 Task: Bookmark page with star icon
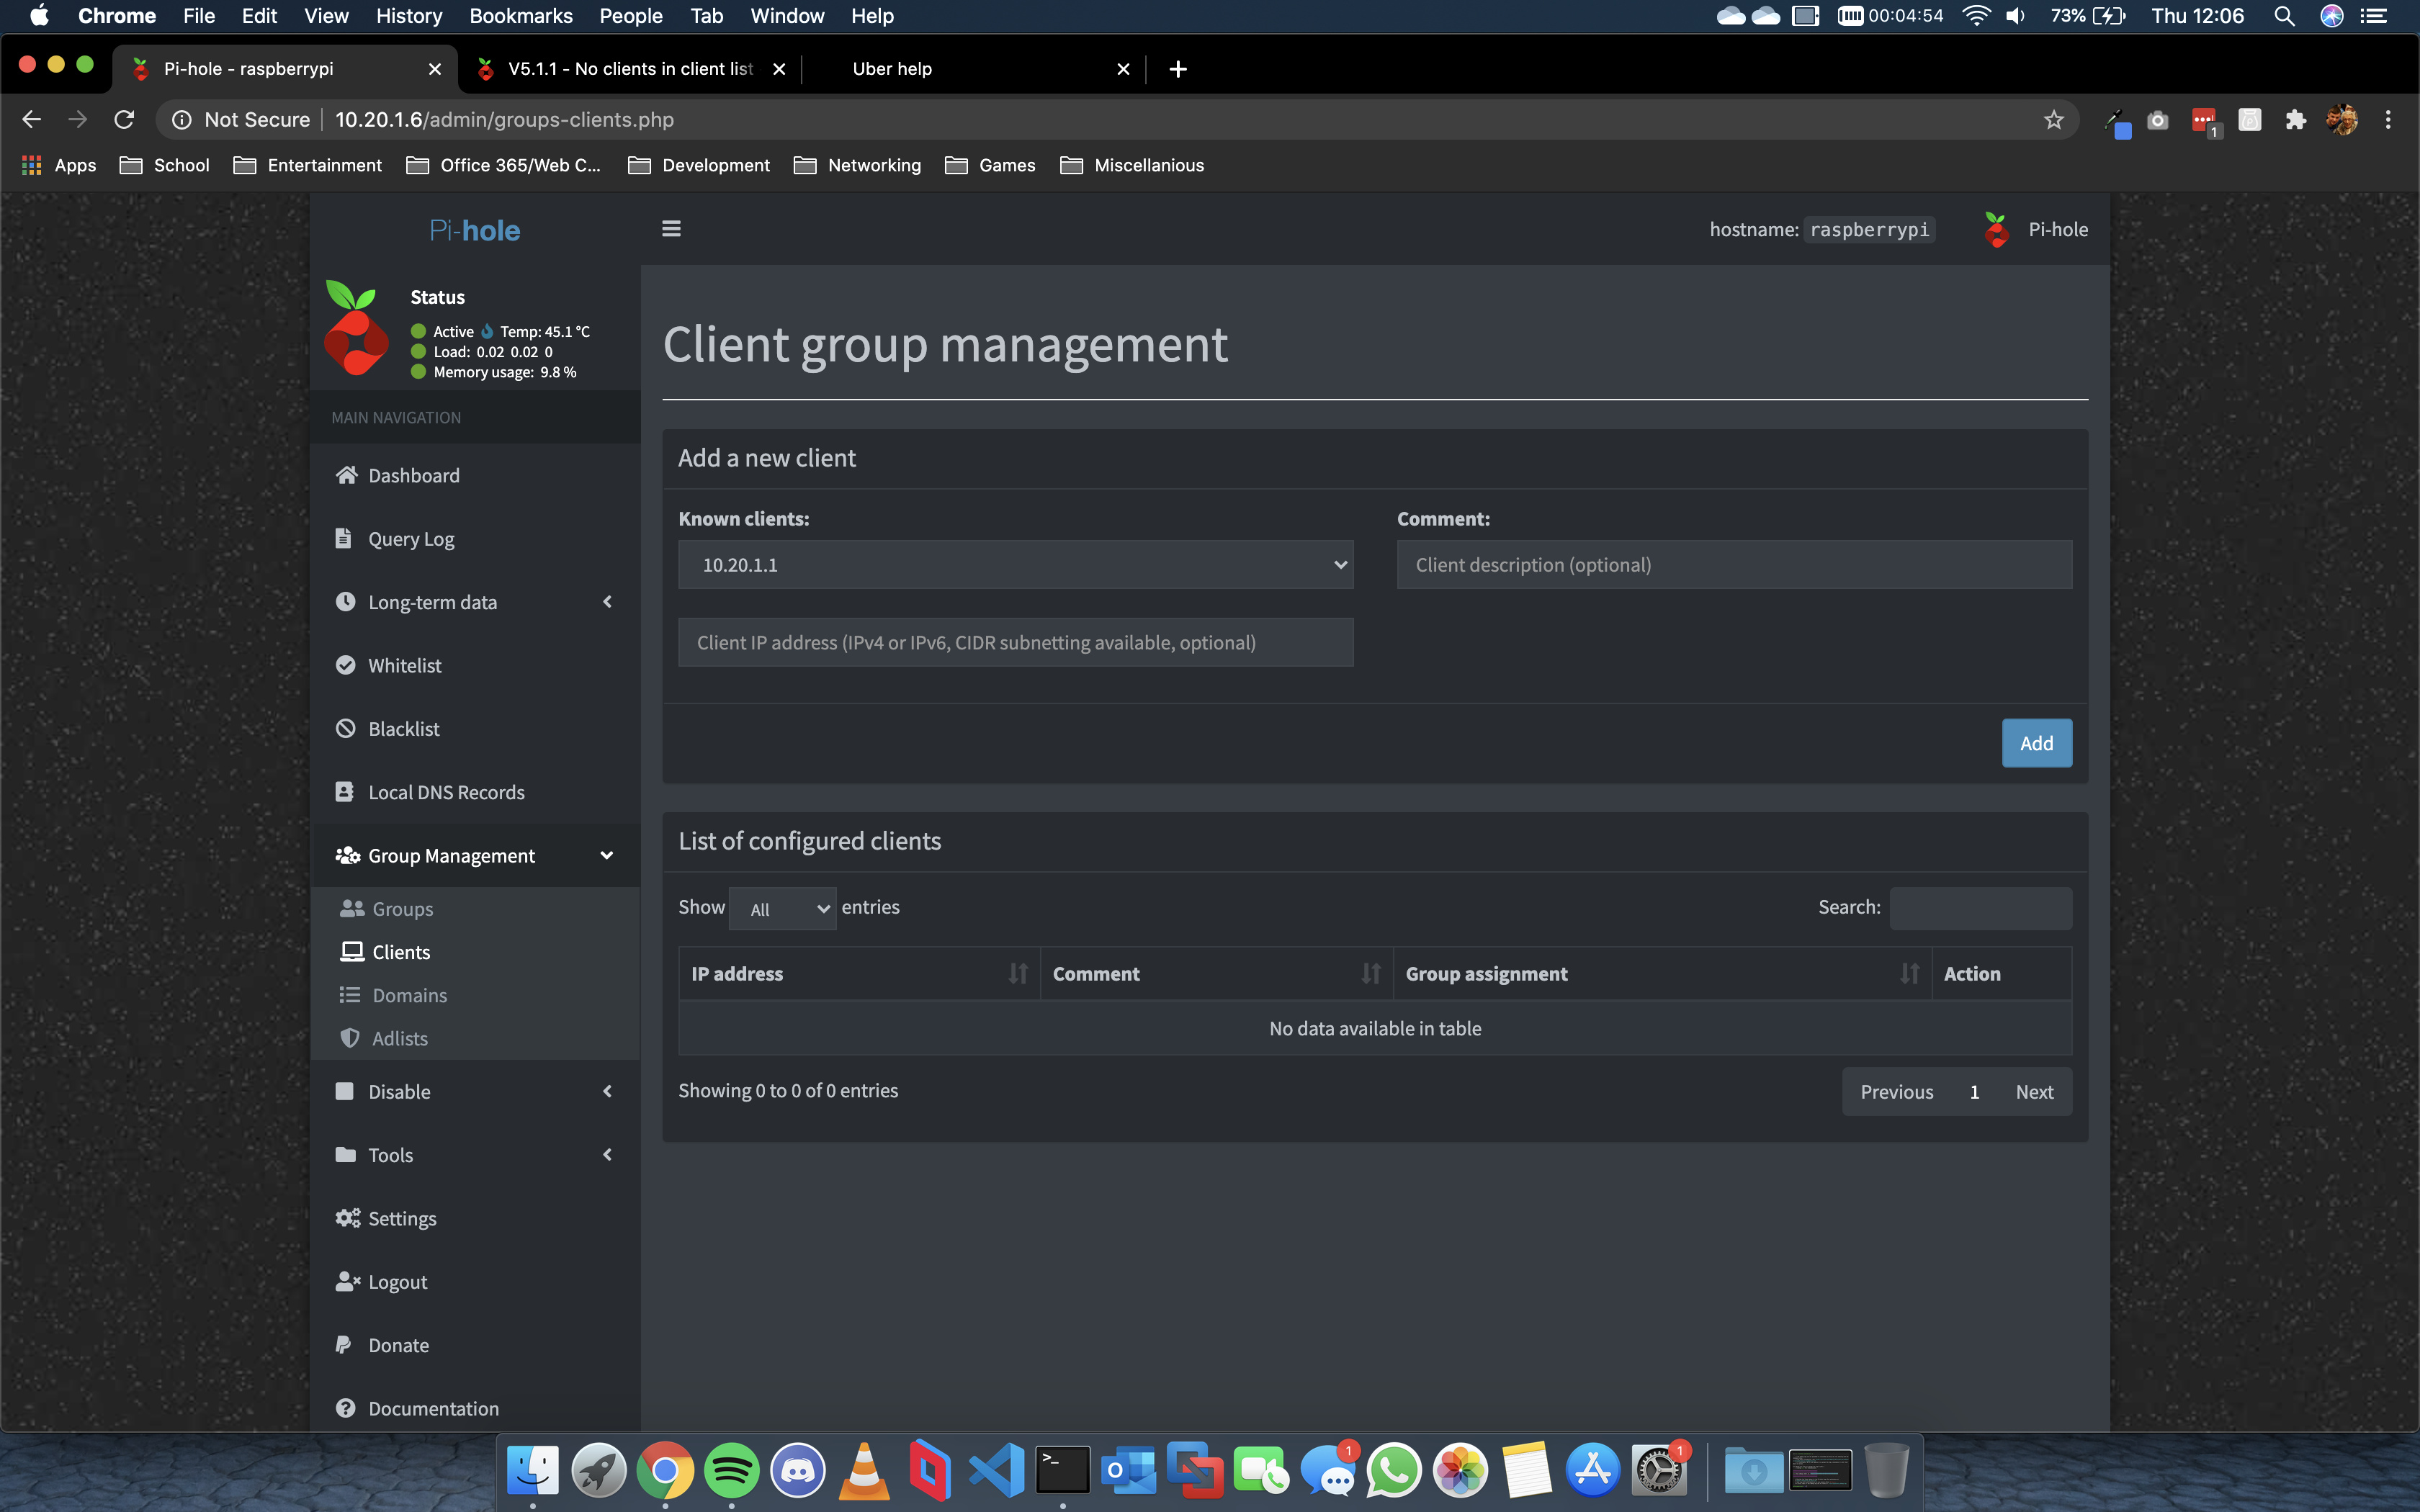point(2053,120)
